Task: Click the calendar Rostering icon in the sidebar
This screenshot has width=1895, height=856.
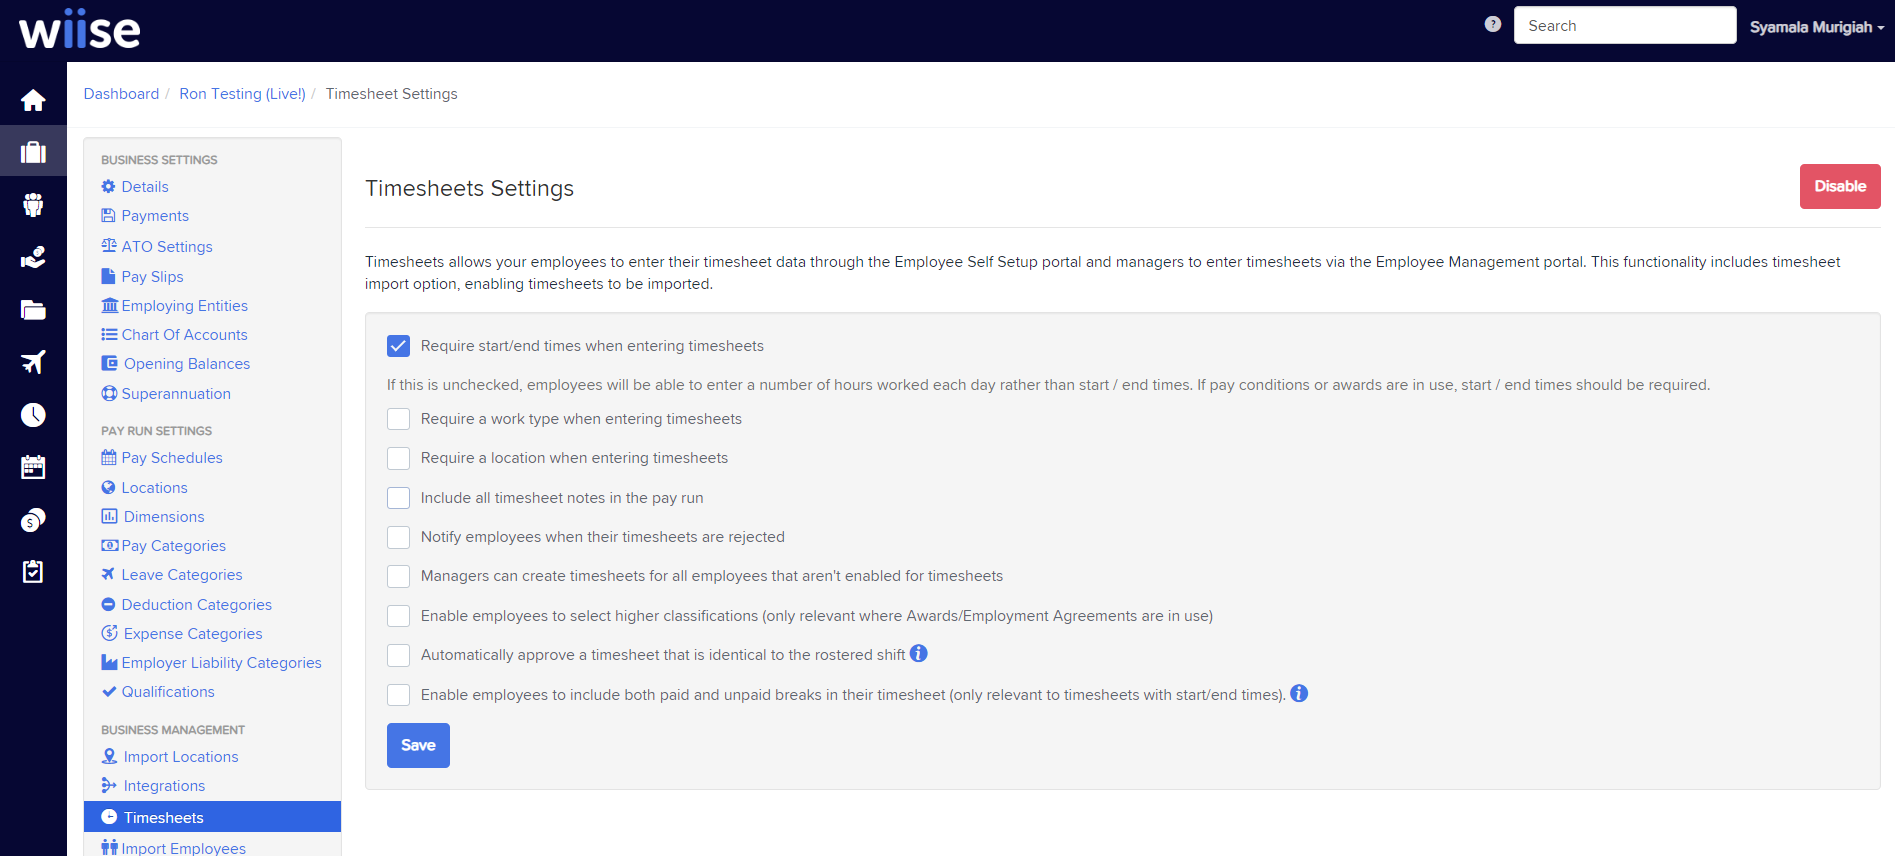Action: pyautogui.click(x=33, y=466)
